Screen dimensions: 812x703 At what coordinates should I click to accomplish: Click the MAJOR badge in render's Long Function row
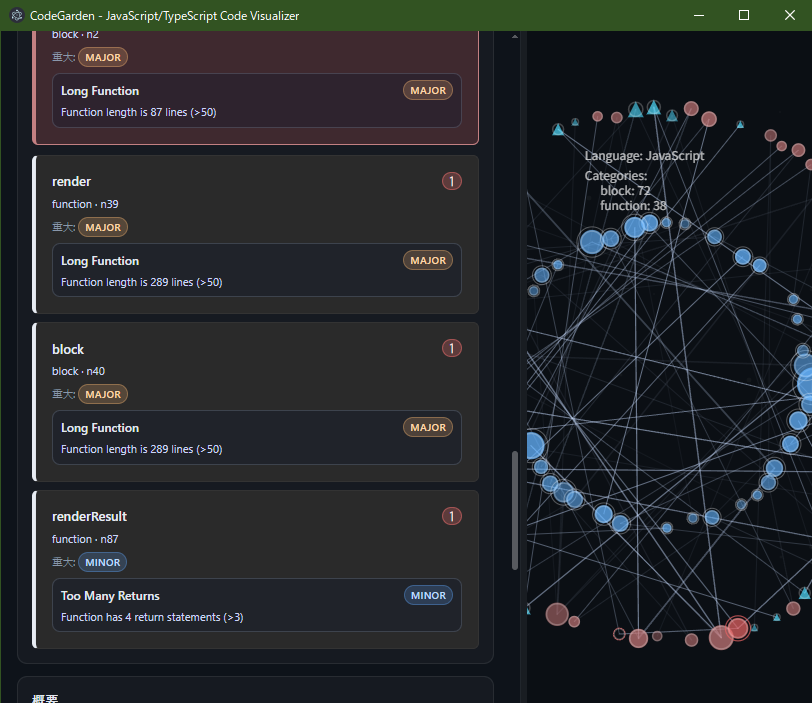(428, 260)
